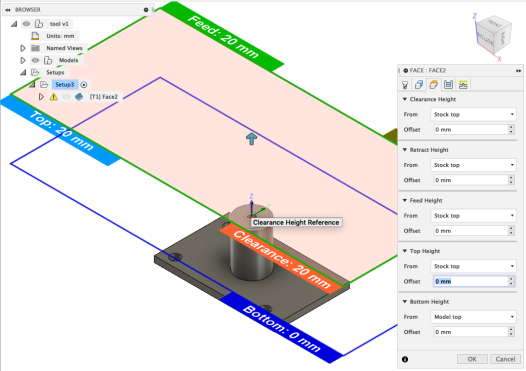Screen dimensions: 526x371
Task: Switch to the Geometry tab icon
Action: pos(419,85)
